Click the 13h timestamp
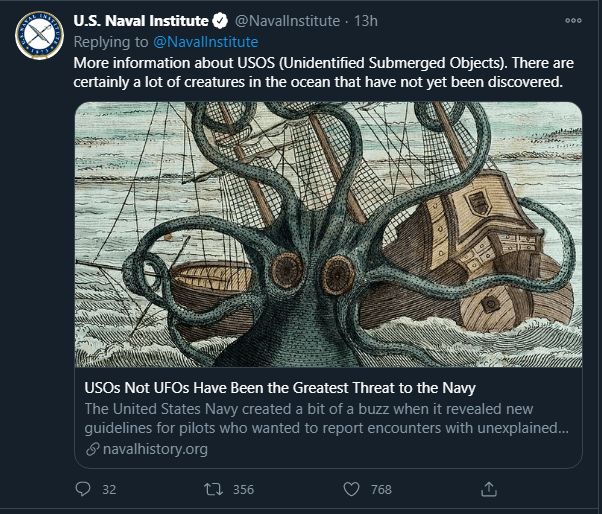The height and width of the screenshot is (514, 602). coord(366,21)
